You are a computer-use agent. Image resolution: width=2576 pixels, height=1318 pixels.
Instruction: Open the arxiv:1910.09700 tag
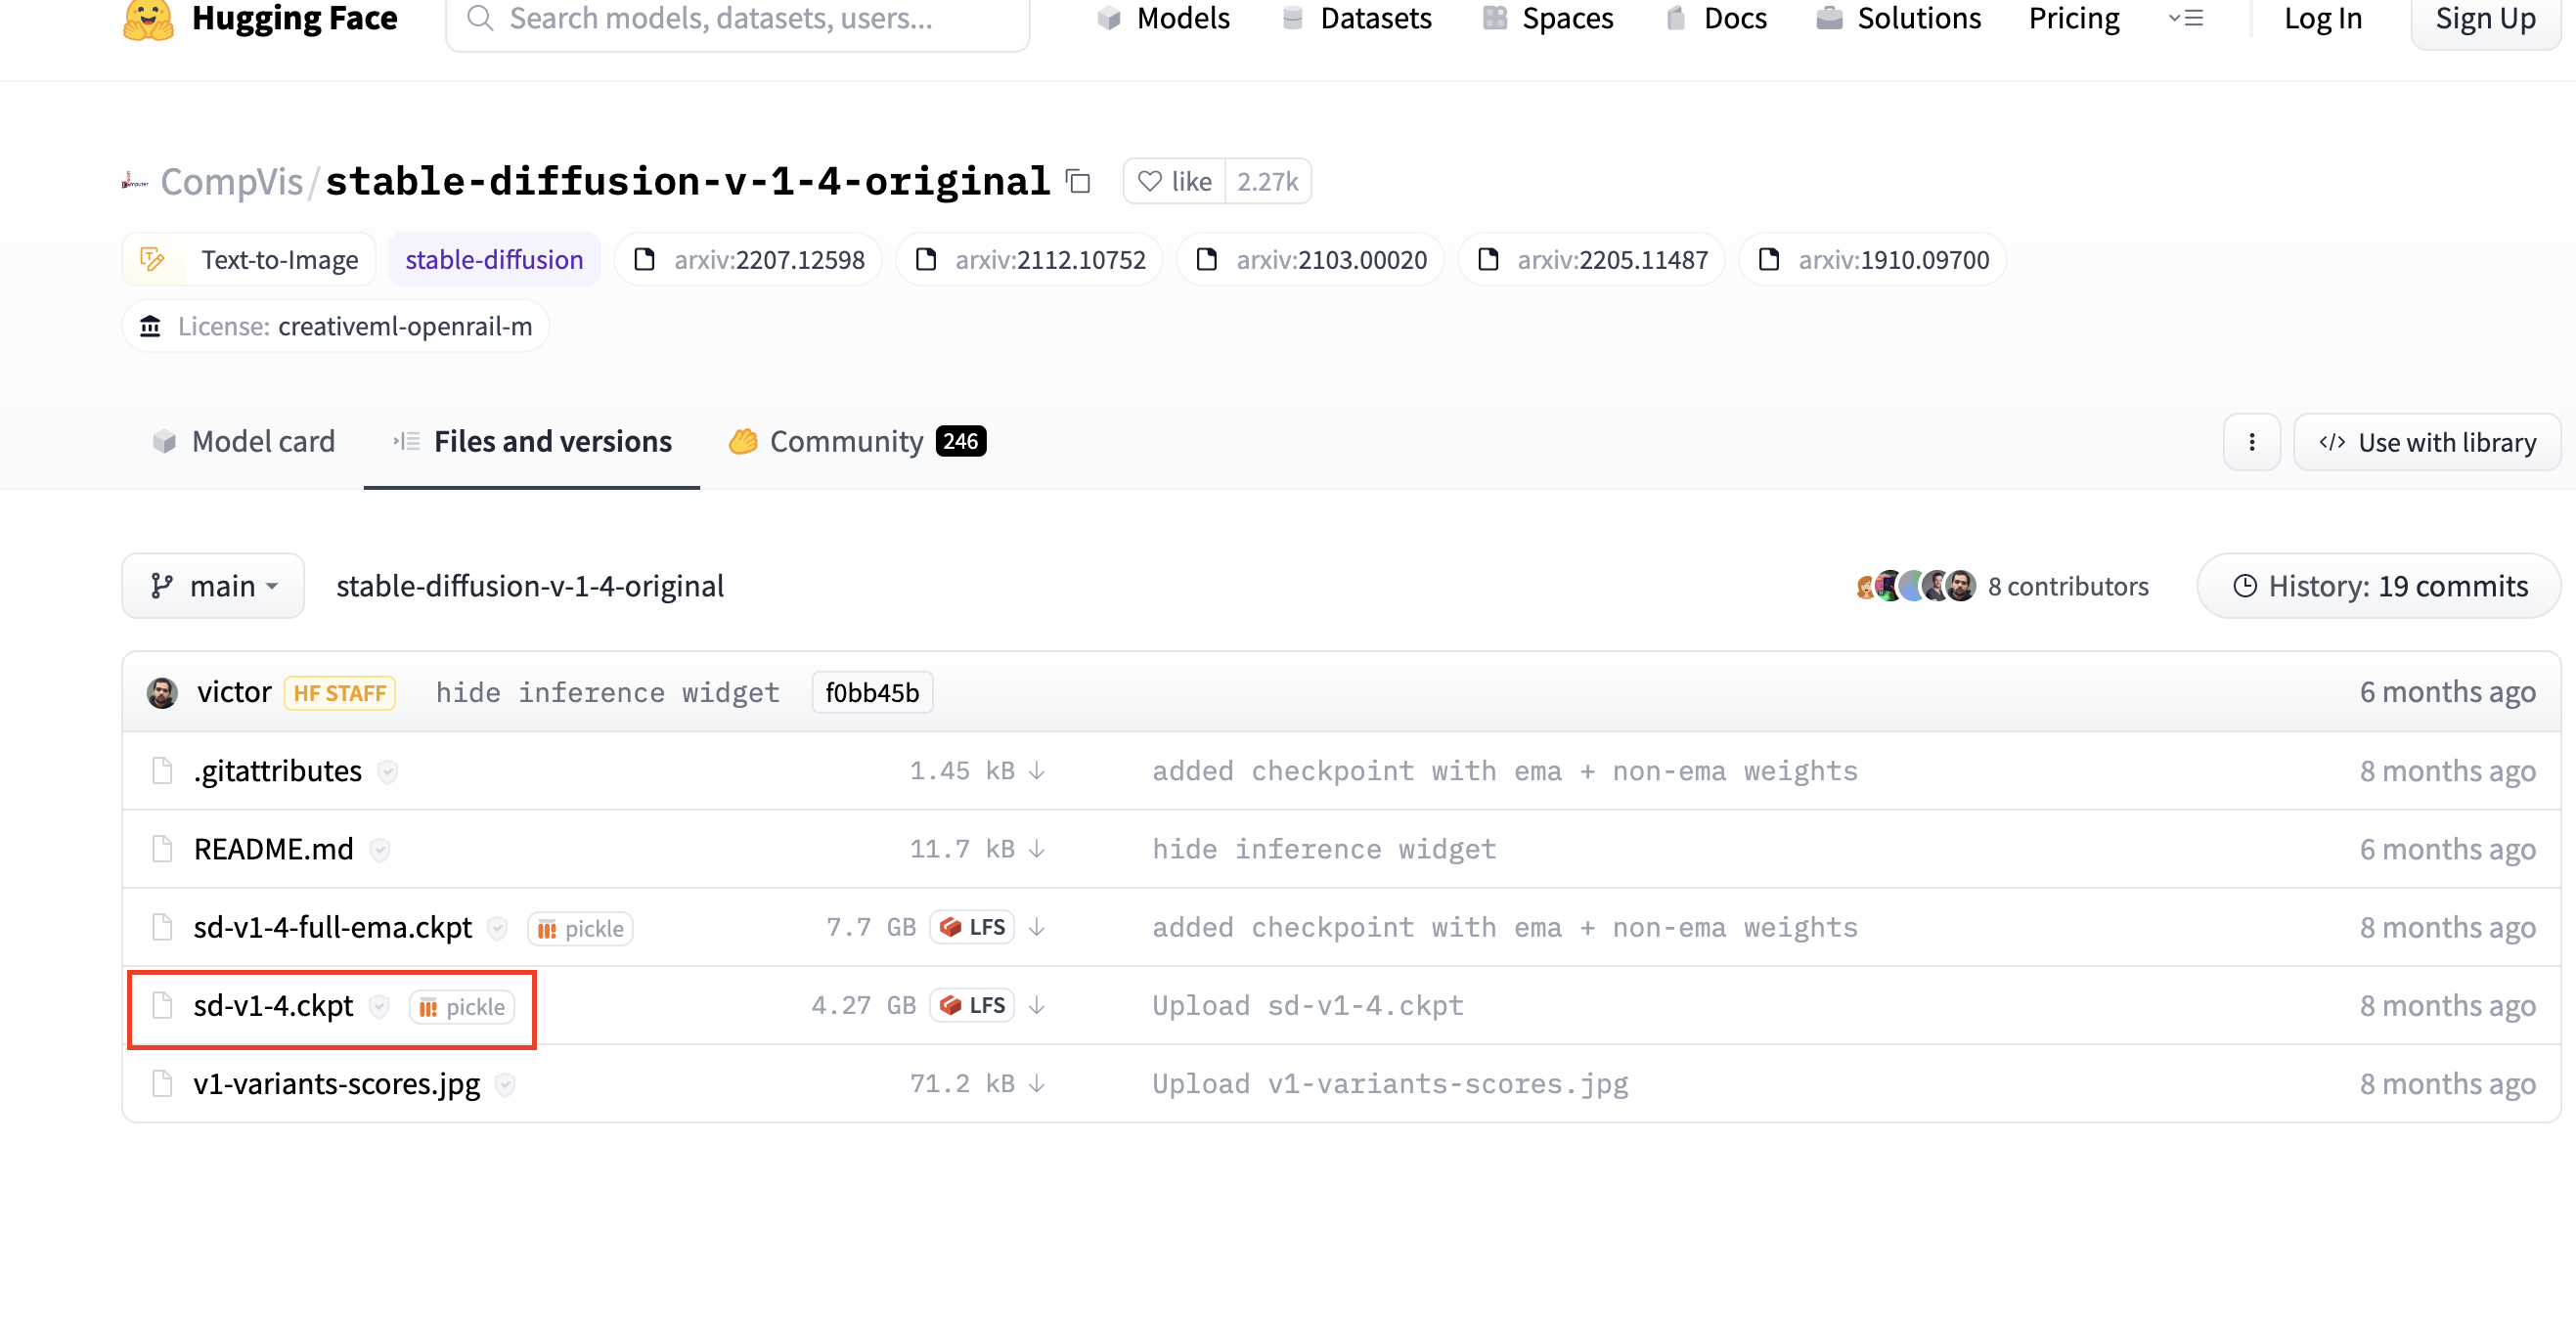tap(1872, 260)
